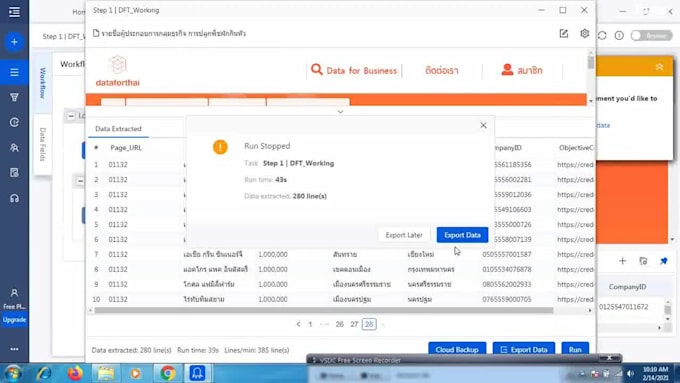
Task: Click the CompanyID header in background panel
Action: (x=627, y=287)
